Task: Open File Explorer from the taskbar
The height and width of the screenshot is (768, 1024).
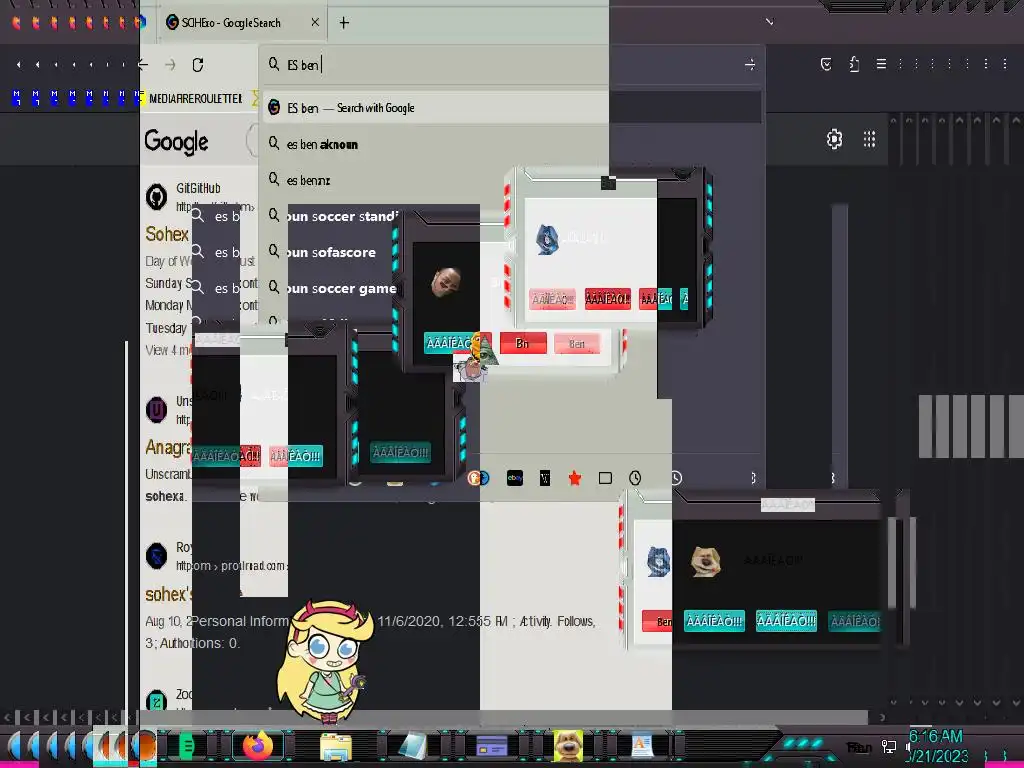Action: (x=336, y=746)
